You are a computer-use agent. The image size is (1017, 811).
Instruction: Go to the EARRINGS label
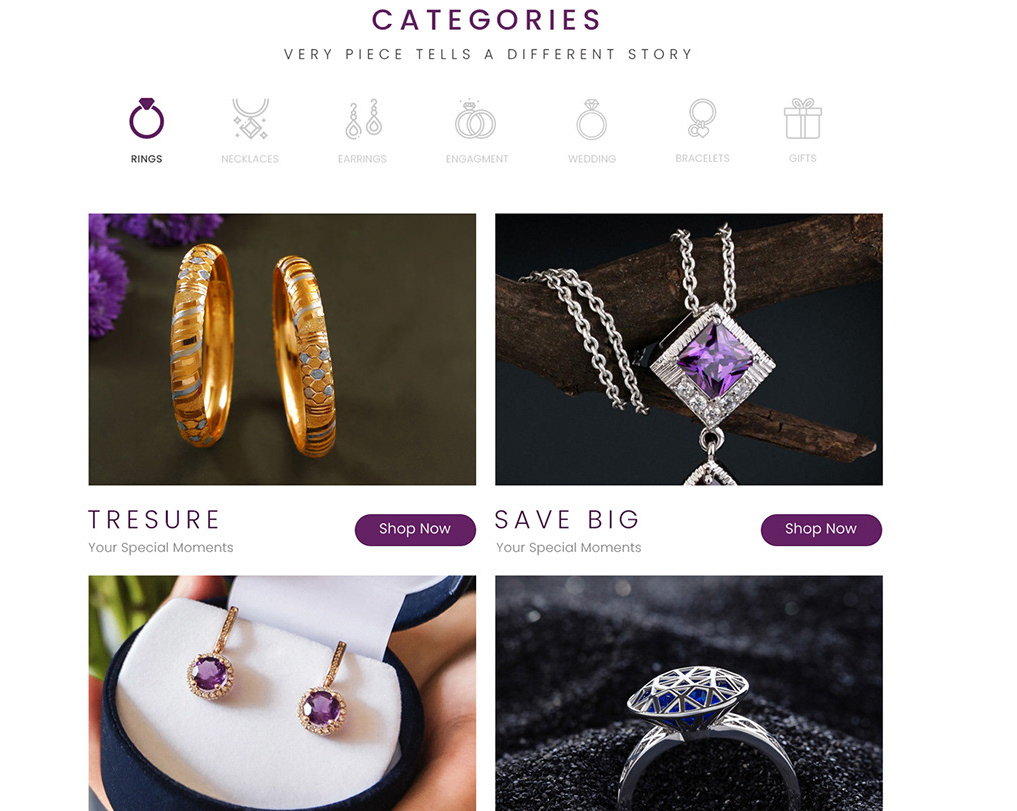point(362,159)
